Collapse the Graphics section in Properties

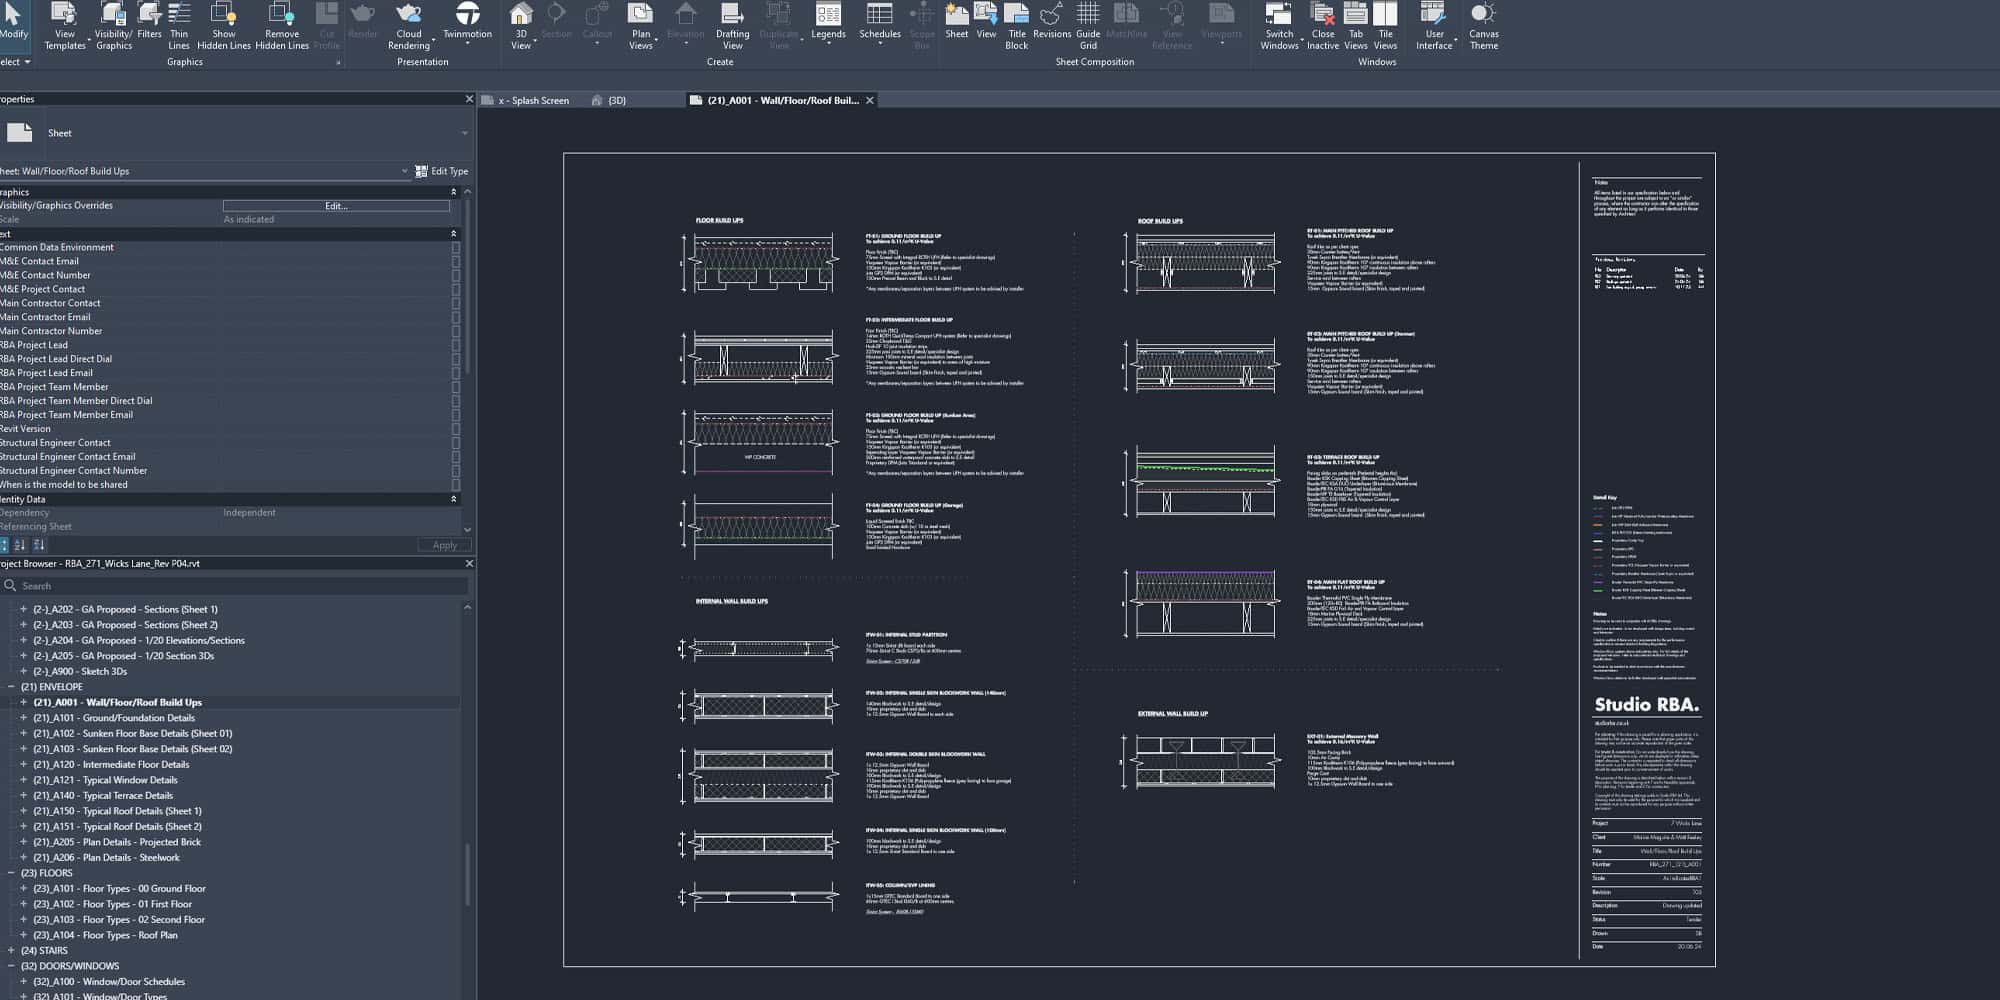453,192
